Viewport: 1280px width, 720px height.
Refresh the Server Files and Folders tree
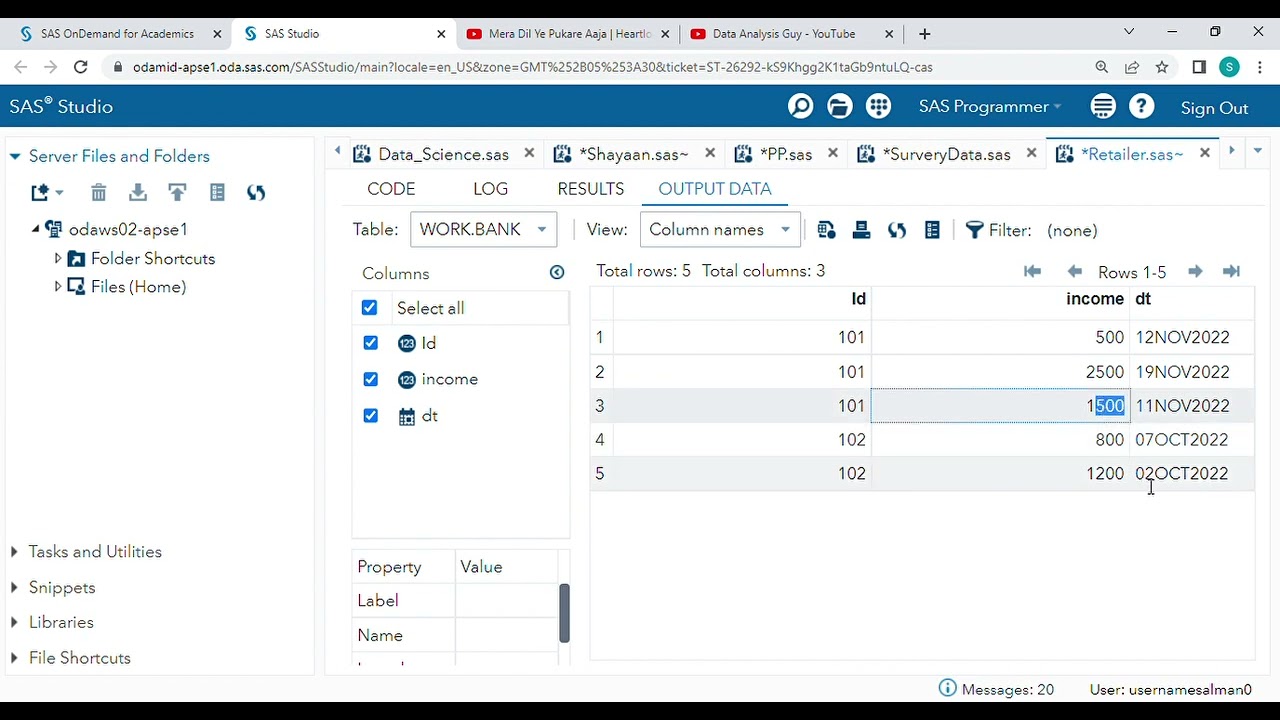tap(256, 192)
